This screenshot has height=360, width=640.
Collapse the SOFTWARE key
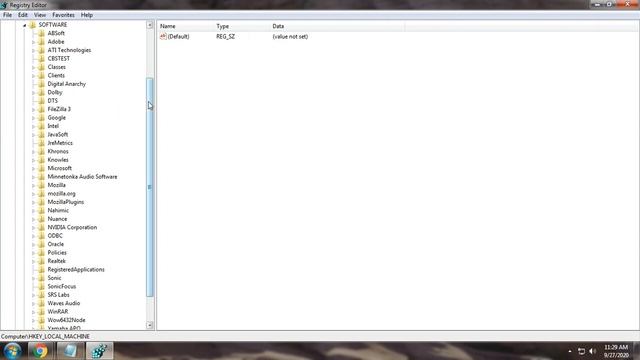[x=24, y=25]
